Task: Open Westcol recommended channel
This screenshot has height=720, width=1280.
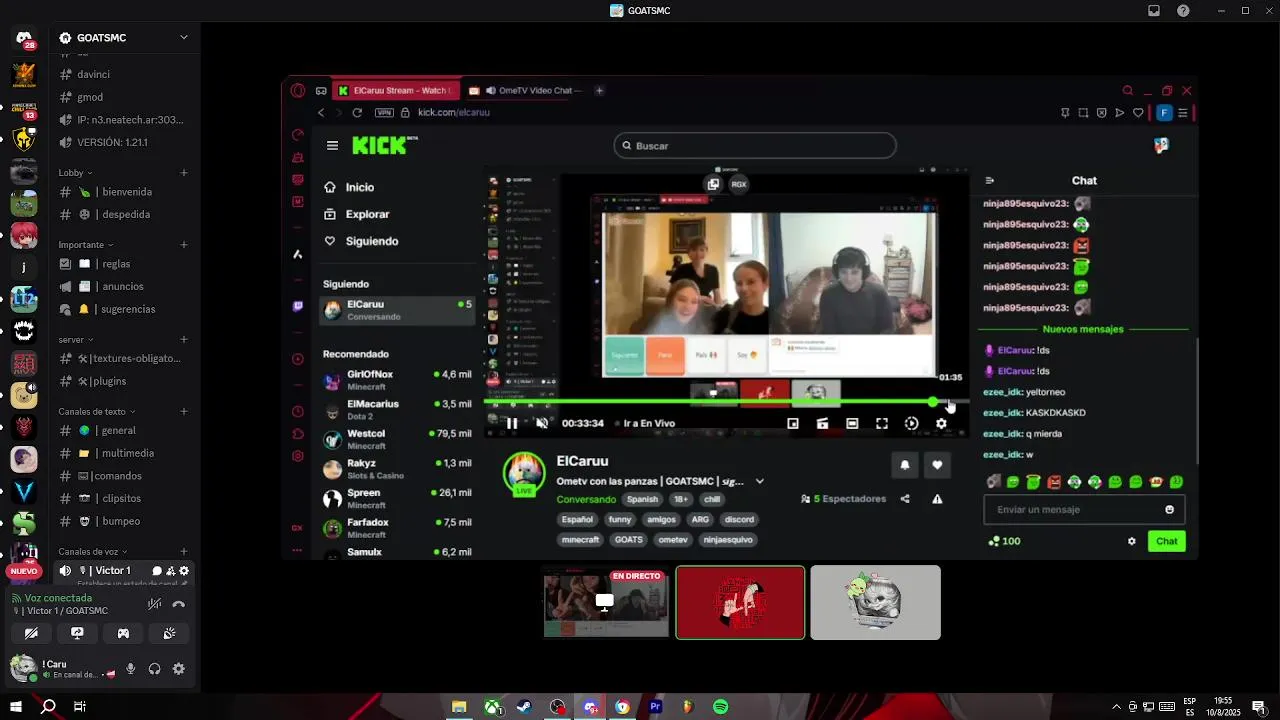Action: (397, 439)
